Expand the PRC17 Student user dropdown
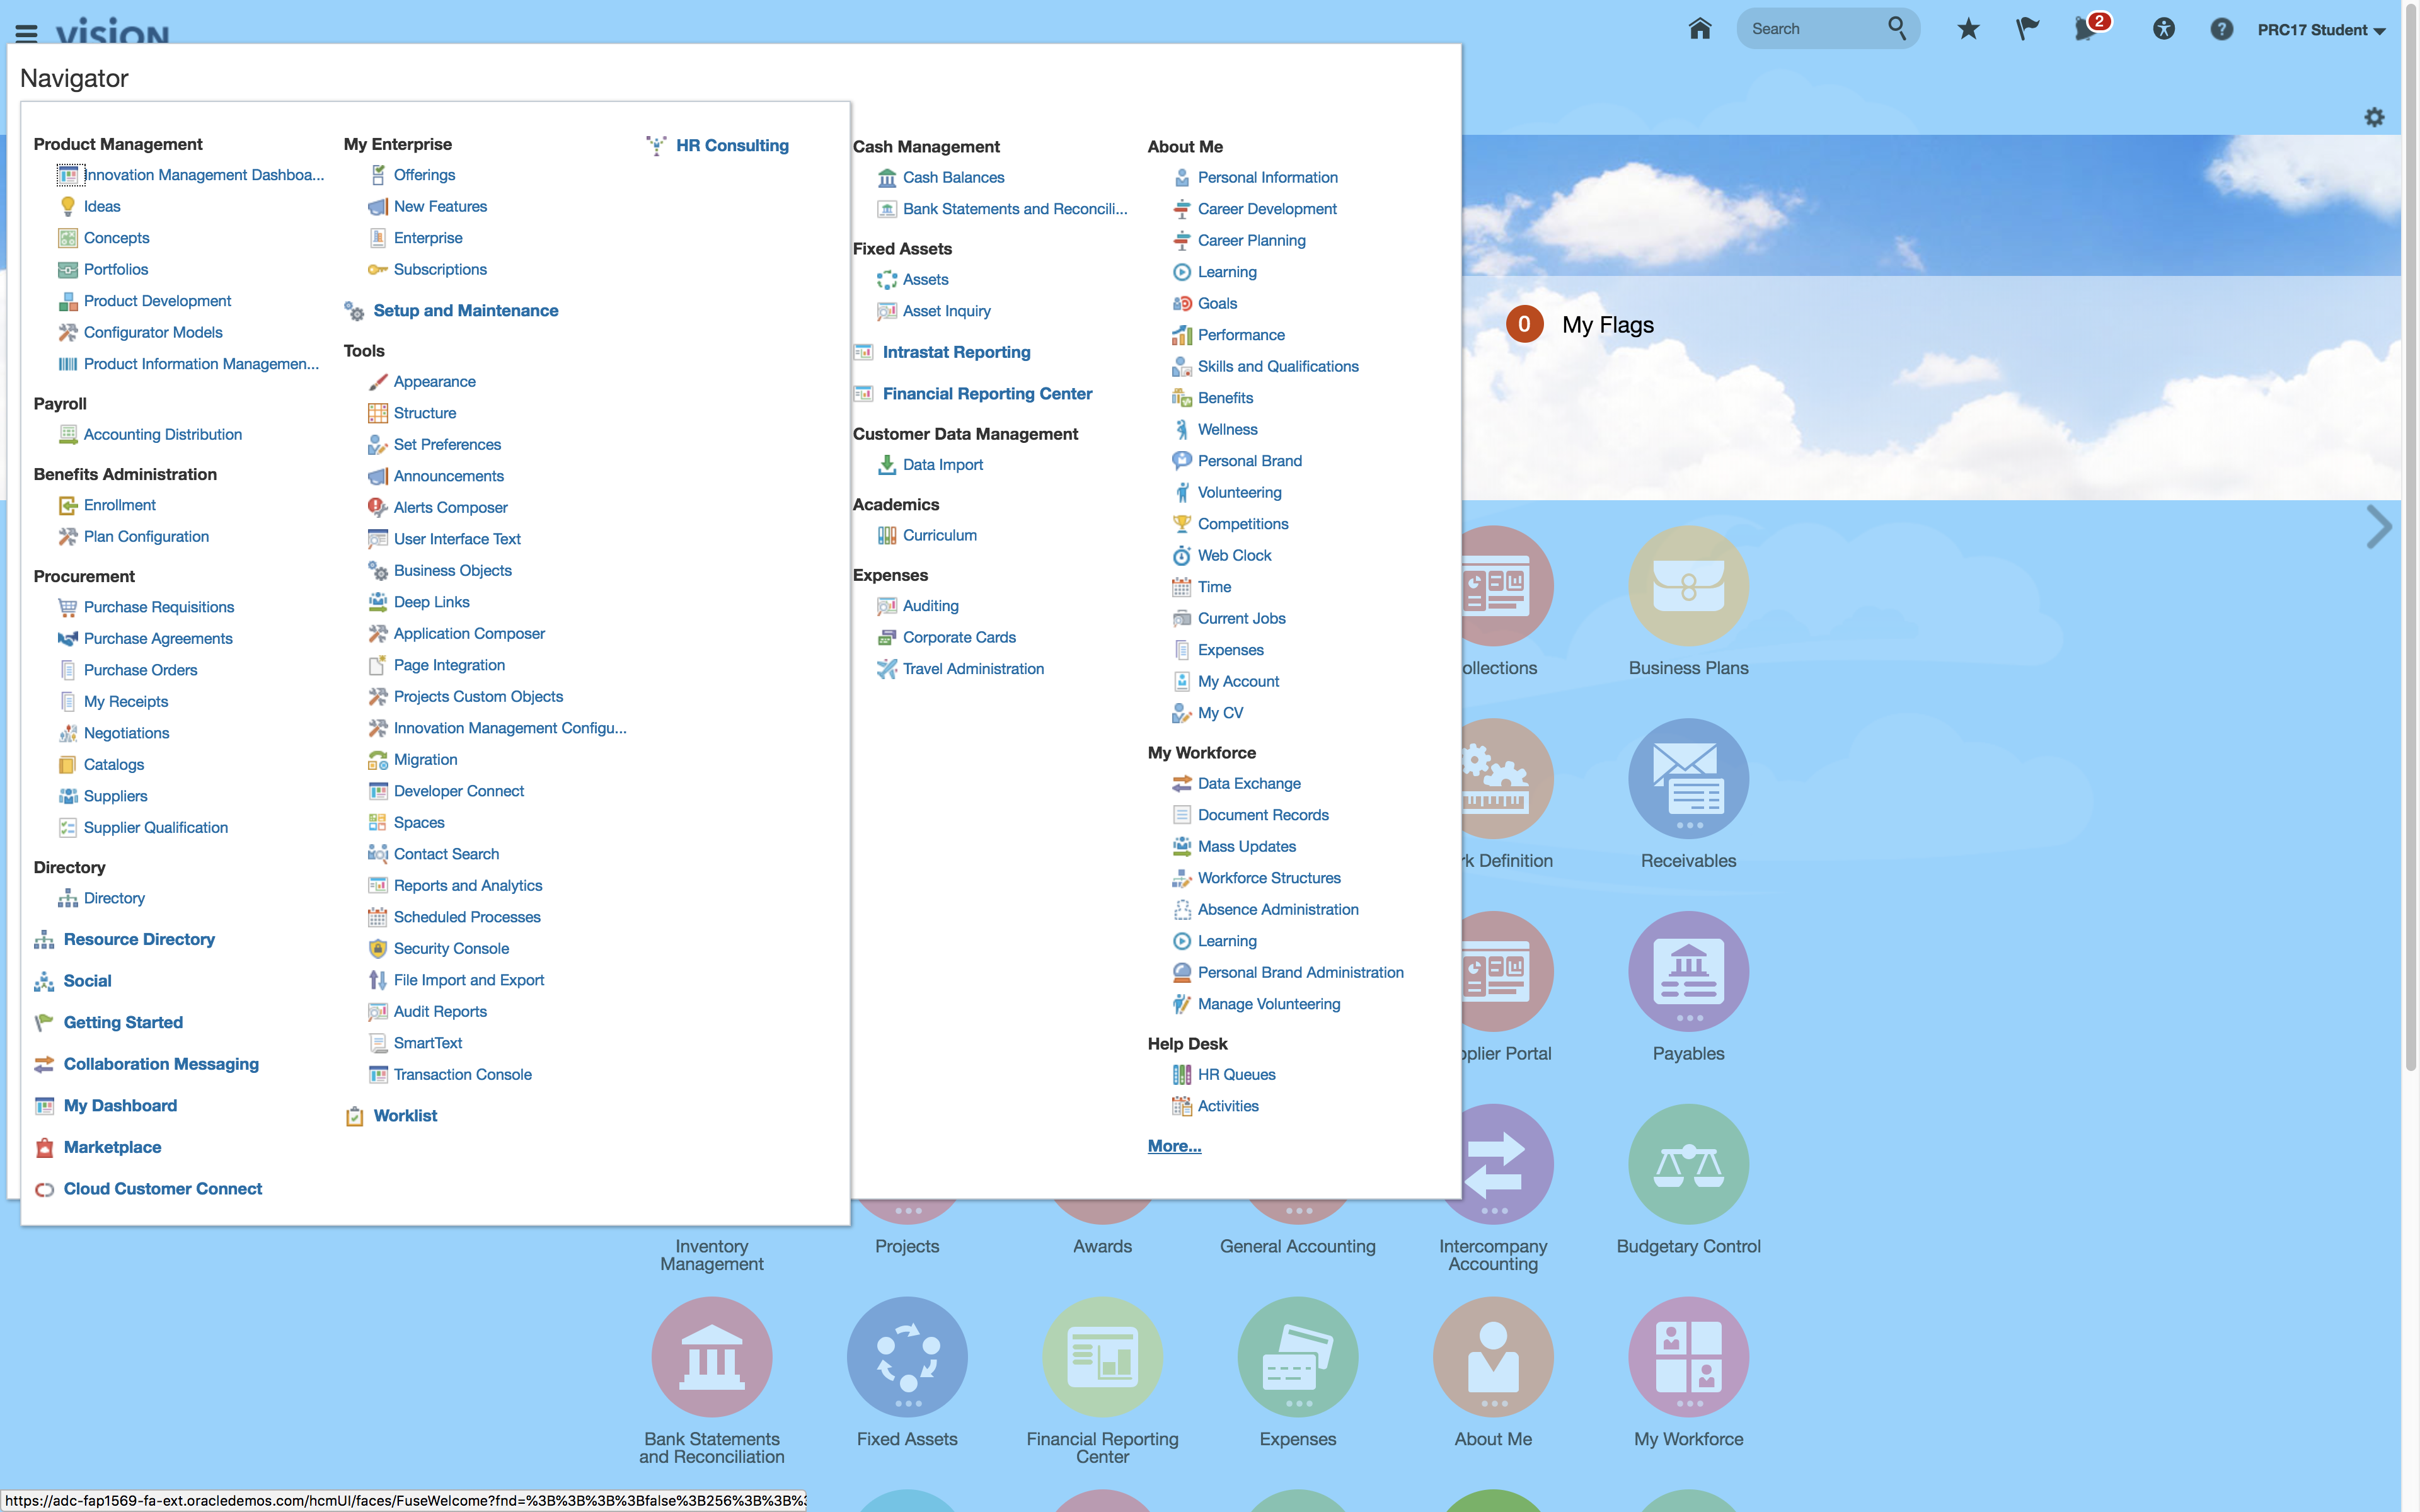2420x1512 pixels. (x=2320, y=30)
